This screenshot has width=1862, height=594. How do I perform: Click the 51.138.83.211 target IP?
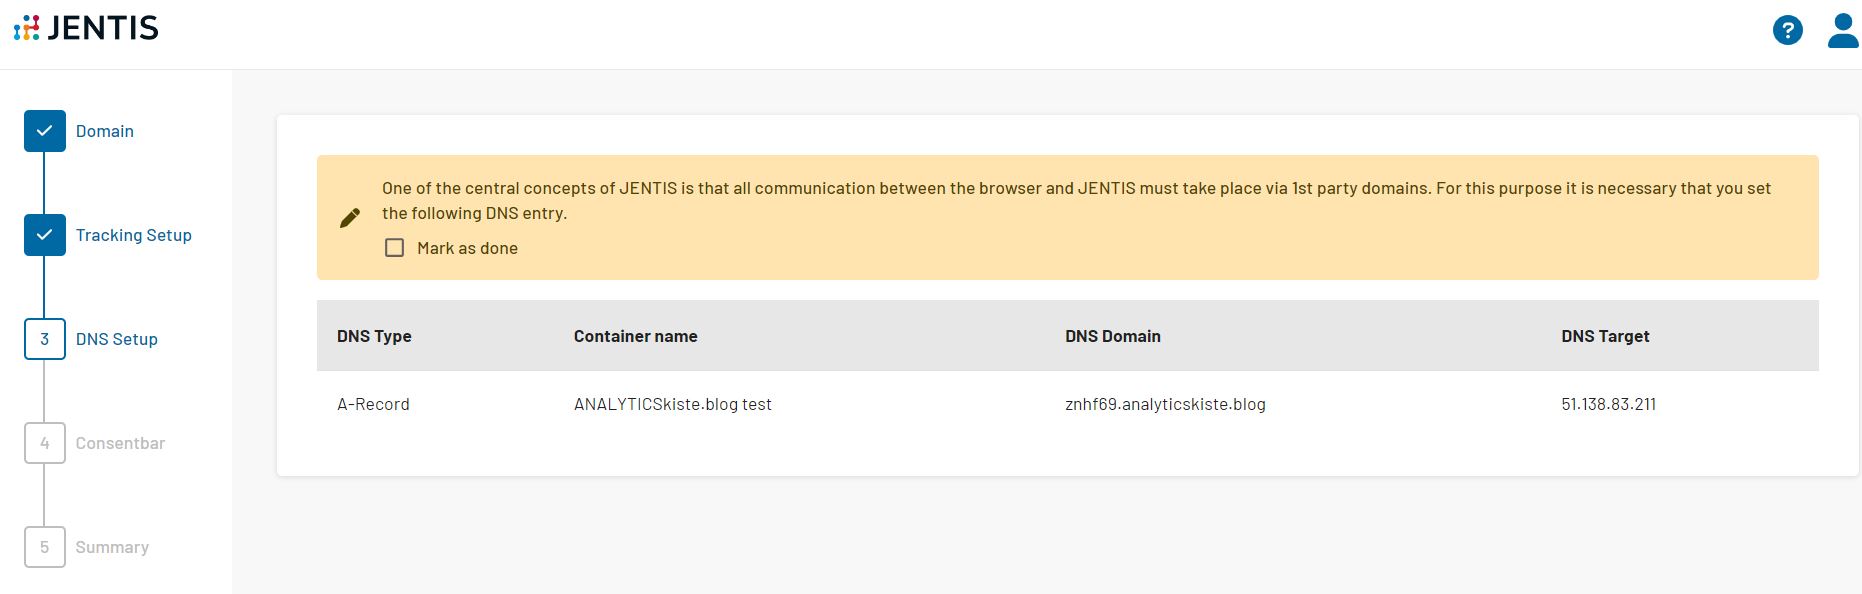point(1608,404)
